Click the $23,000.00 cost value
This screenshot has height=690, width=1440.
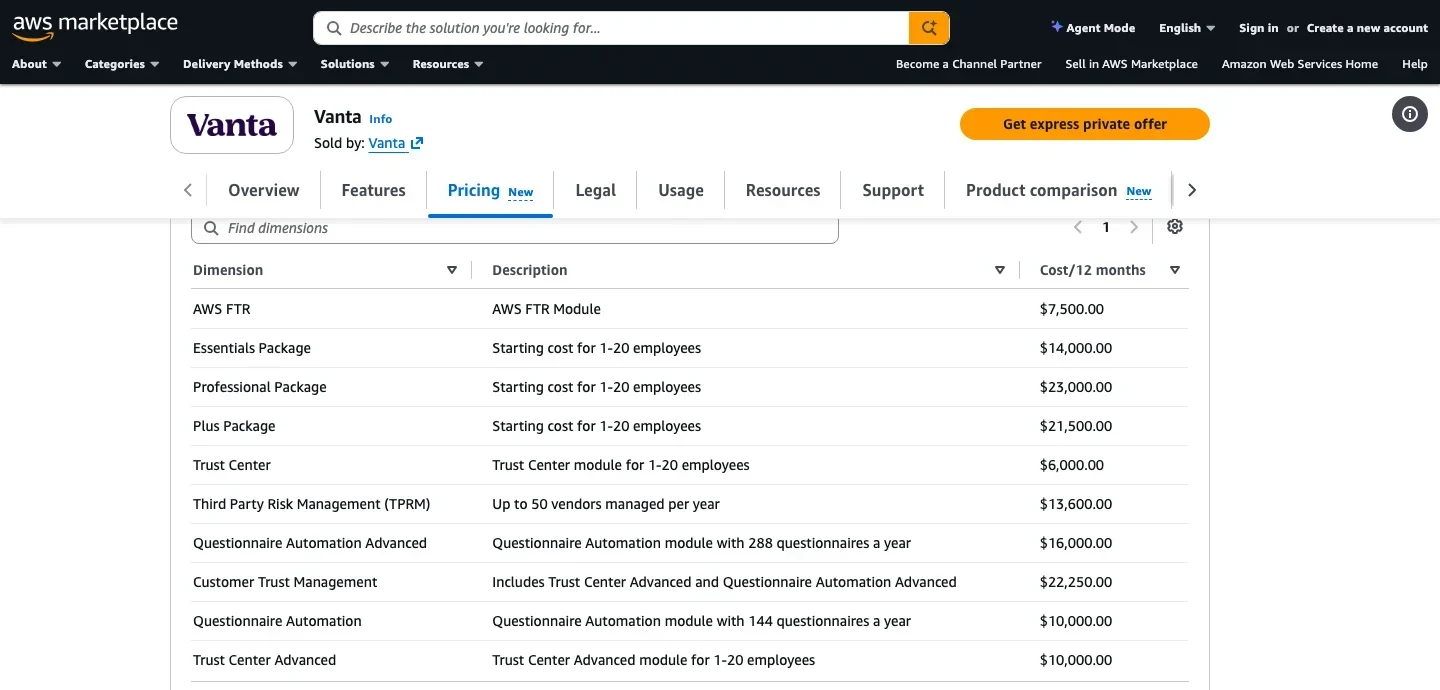tap(1076, 387)
